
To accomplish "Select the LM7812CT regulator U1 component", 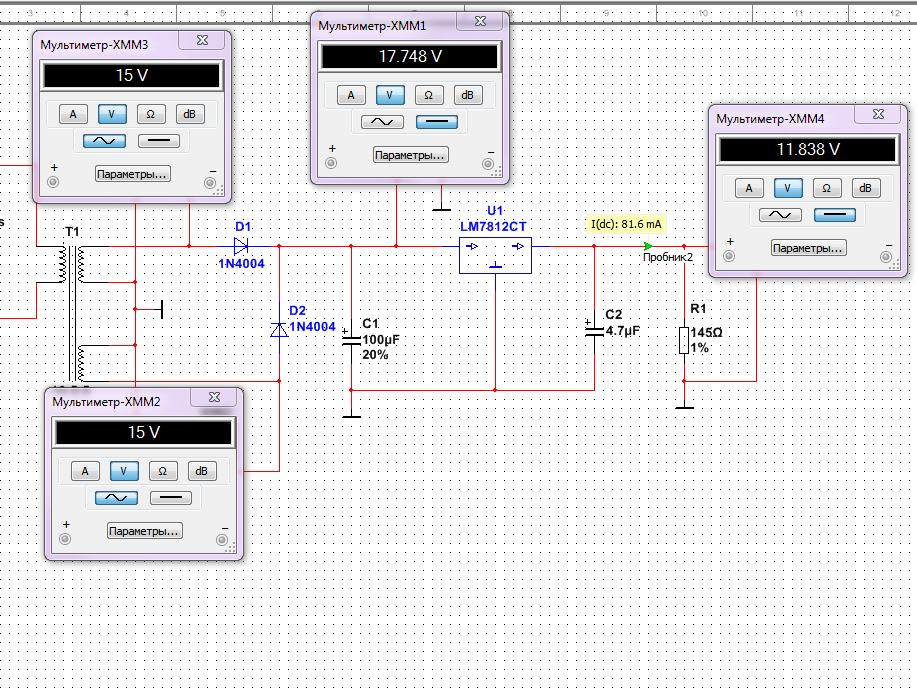I will pos(495,255).
